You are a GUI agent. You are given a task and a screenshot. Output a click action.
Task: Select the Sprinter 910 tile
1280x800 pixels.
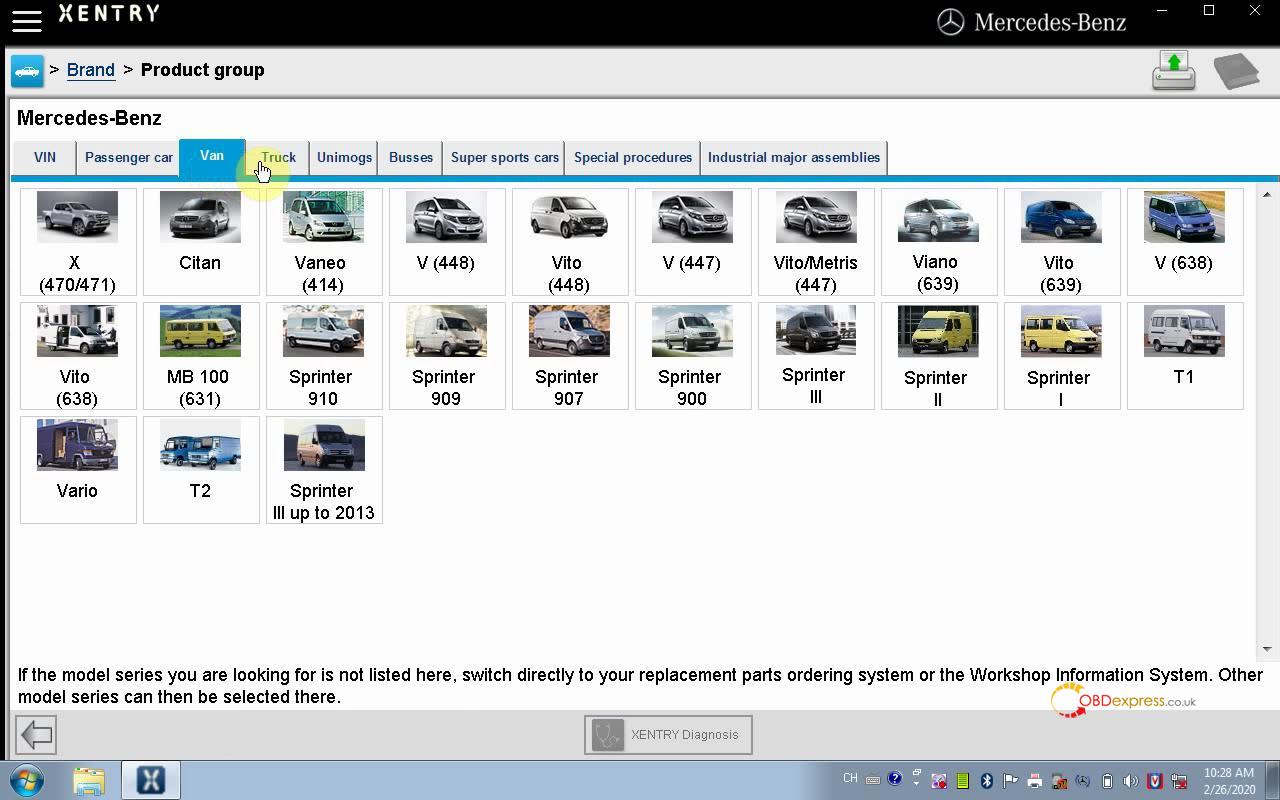point(324,356)
